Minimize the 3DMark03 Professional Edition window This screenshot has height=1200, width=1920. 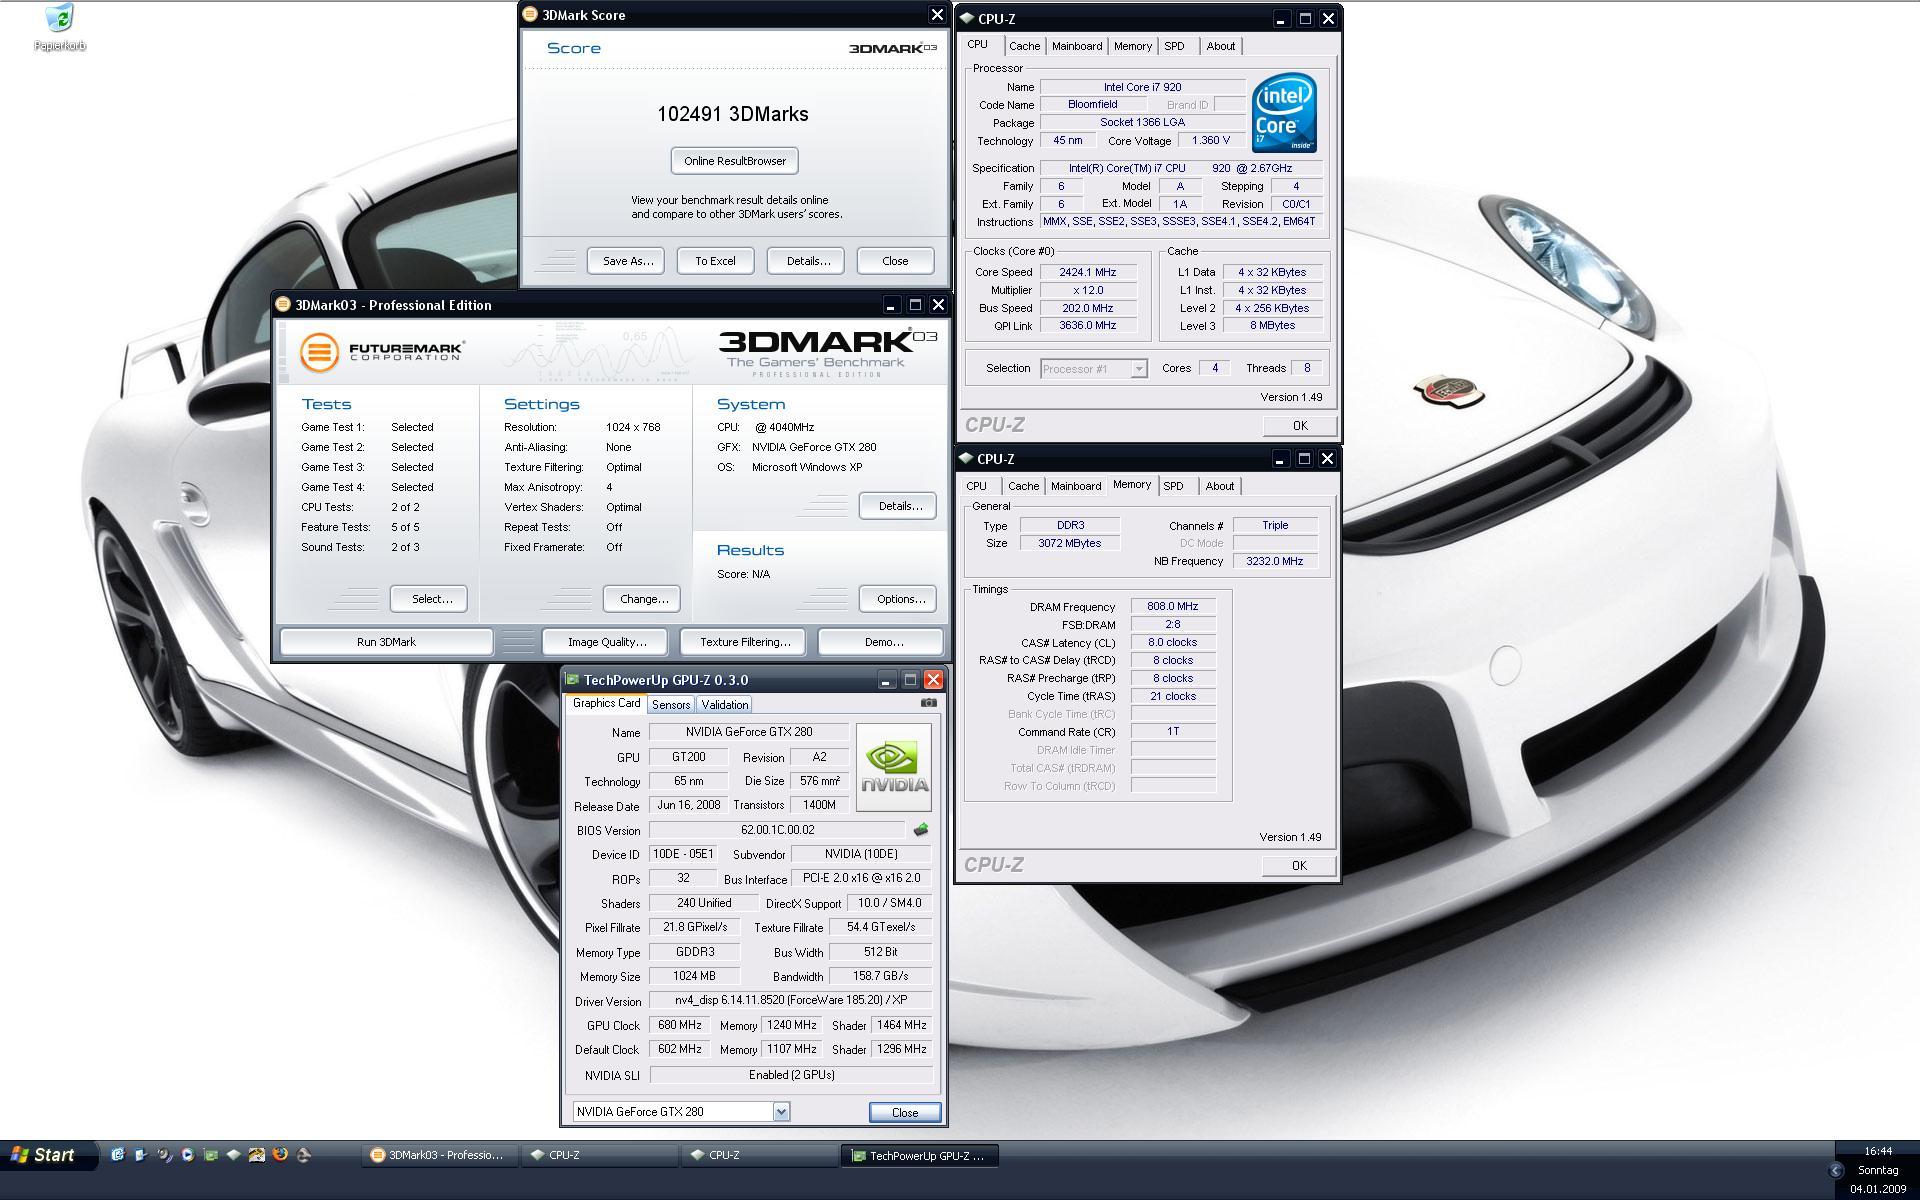coord(890,305)
